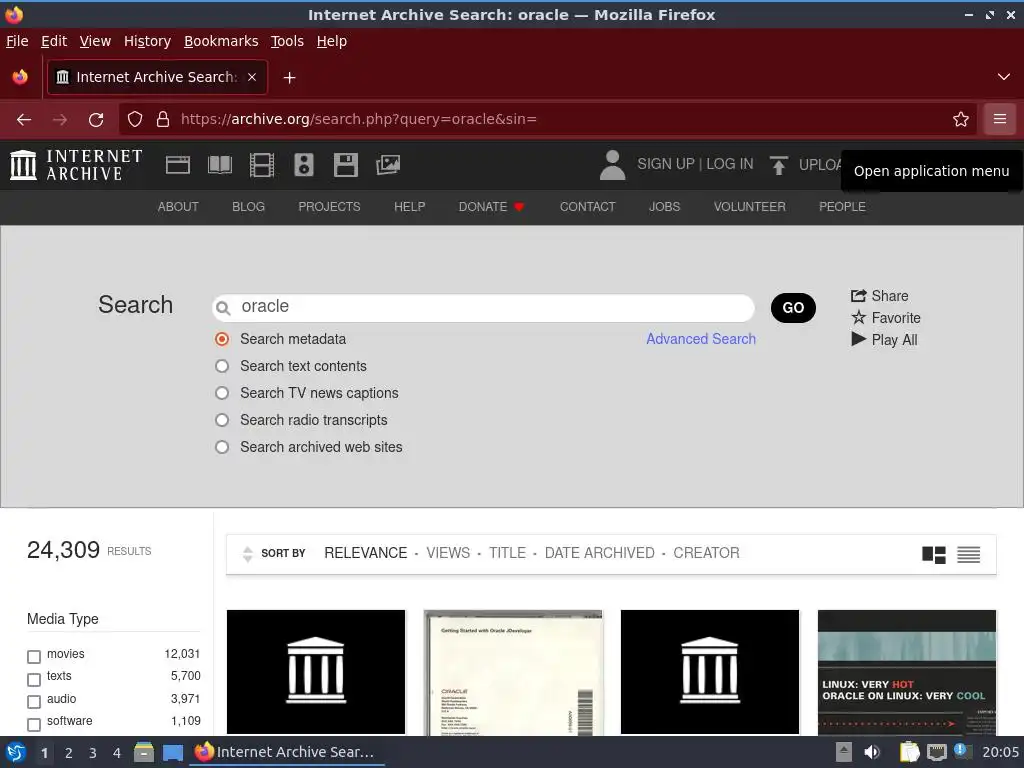This screenshot has width=1024, height=768.
Task: Open the Edit menu
Action: coord(54,41)
